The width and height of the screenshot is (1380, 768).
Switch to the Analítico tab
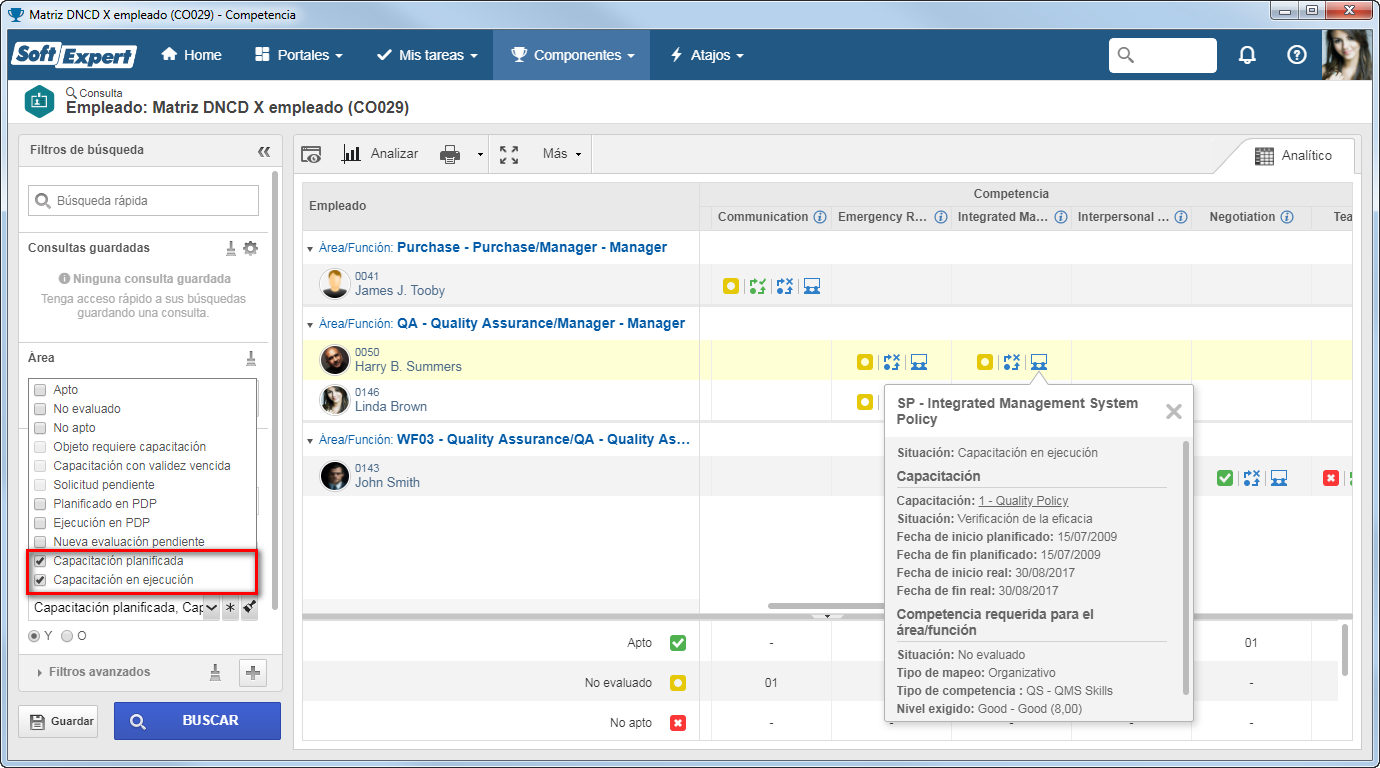[1293, 156]
